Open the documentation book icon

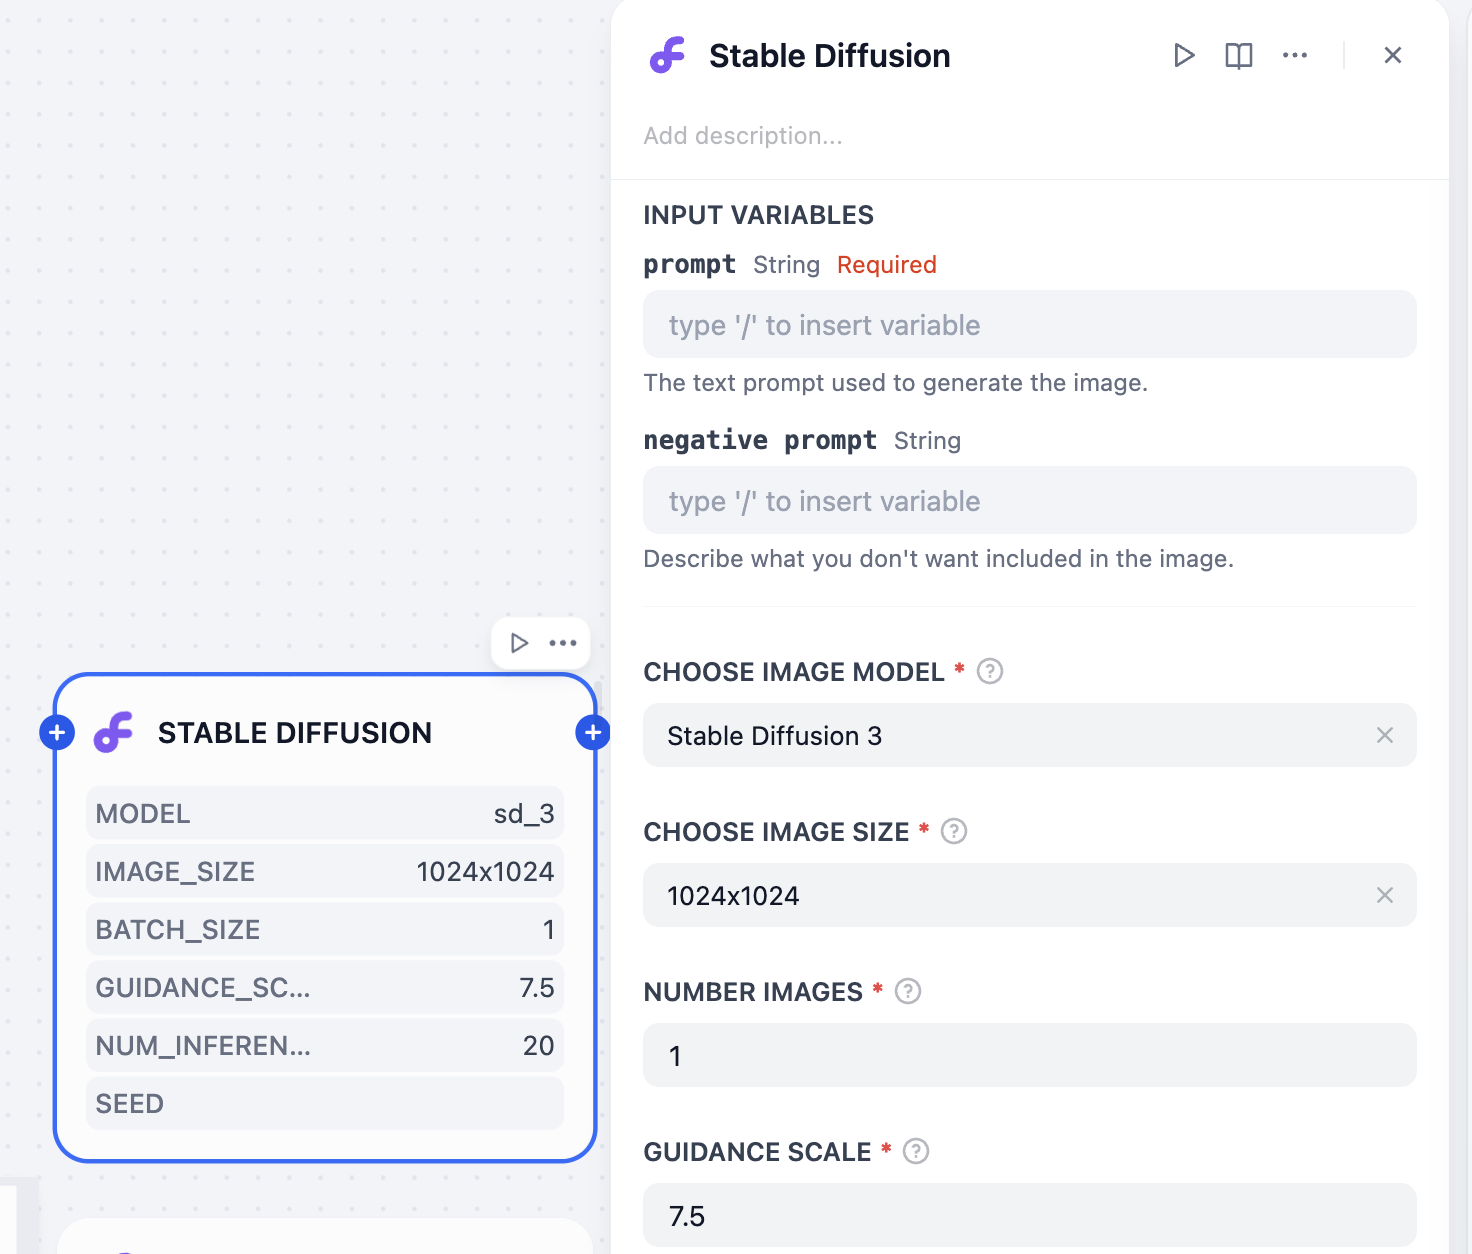(1238, 56)
